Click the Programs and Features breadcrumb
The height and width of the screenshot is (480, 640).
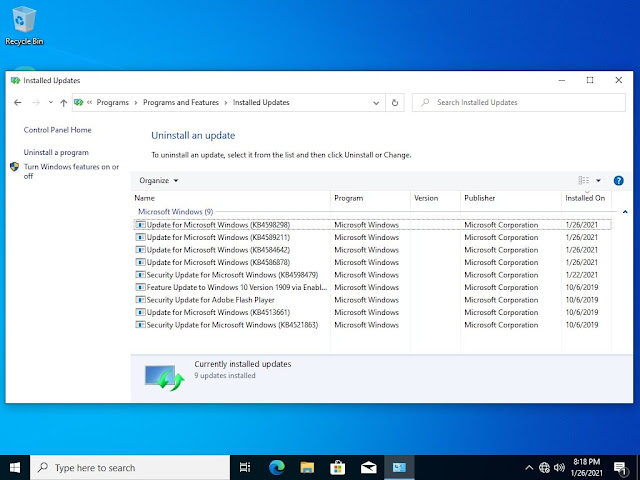(181, 102)
